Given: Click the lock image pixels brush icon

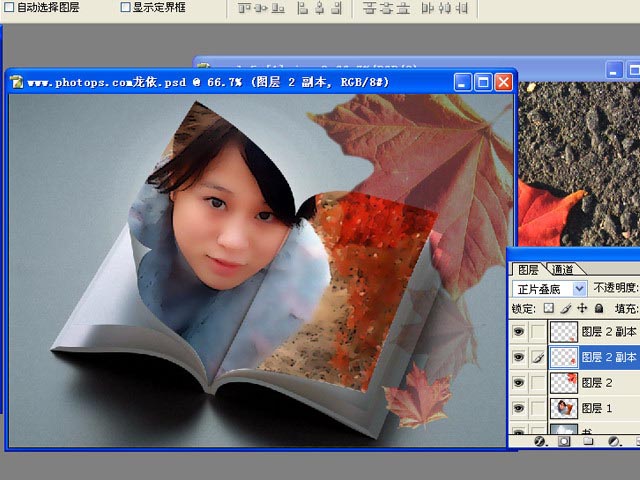Looking at the screenshot, I should 565,308.
